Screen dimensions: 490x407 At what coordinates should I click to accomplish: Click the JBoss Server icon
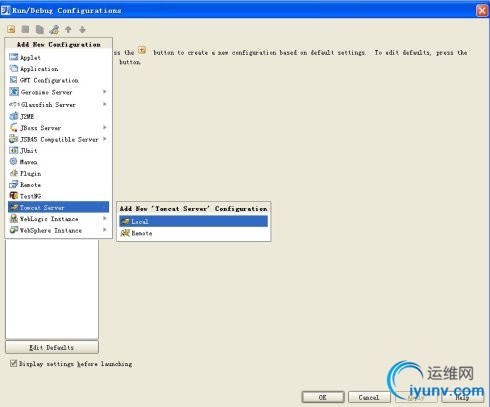14,127
